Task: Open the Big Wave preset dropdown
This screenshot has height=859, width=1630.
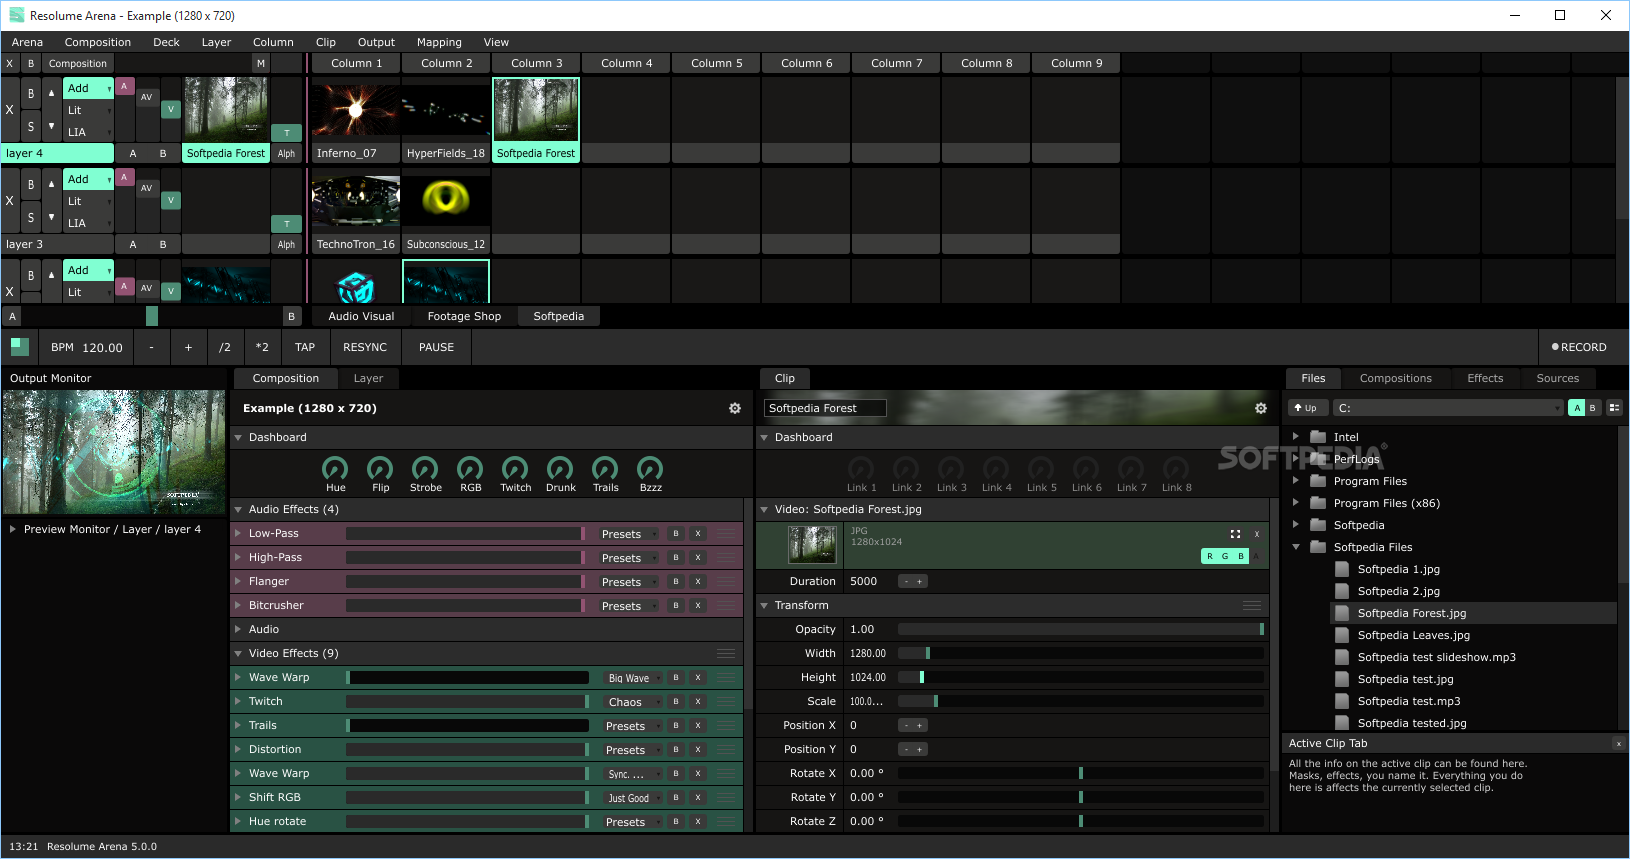Action: (x=633, y=678)
